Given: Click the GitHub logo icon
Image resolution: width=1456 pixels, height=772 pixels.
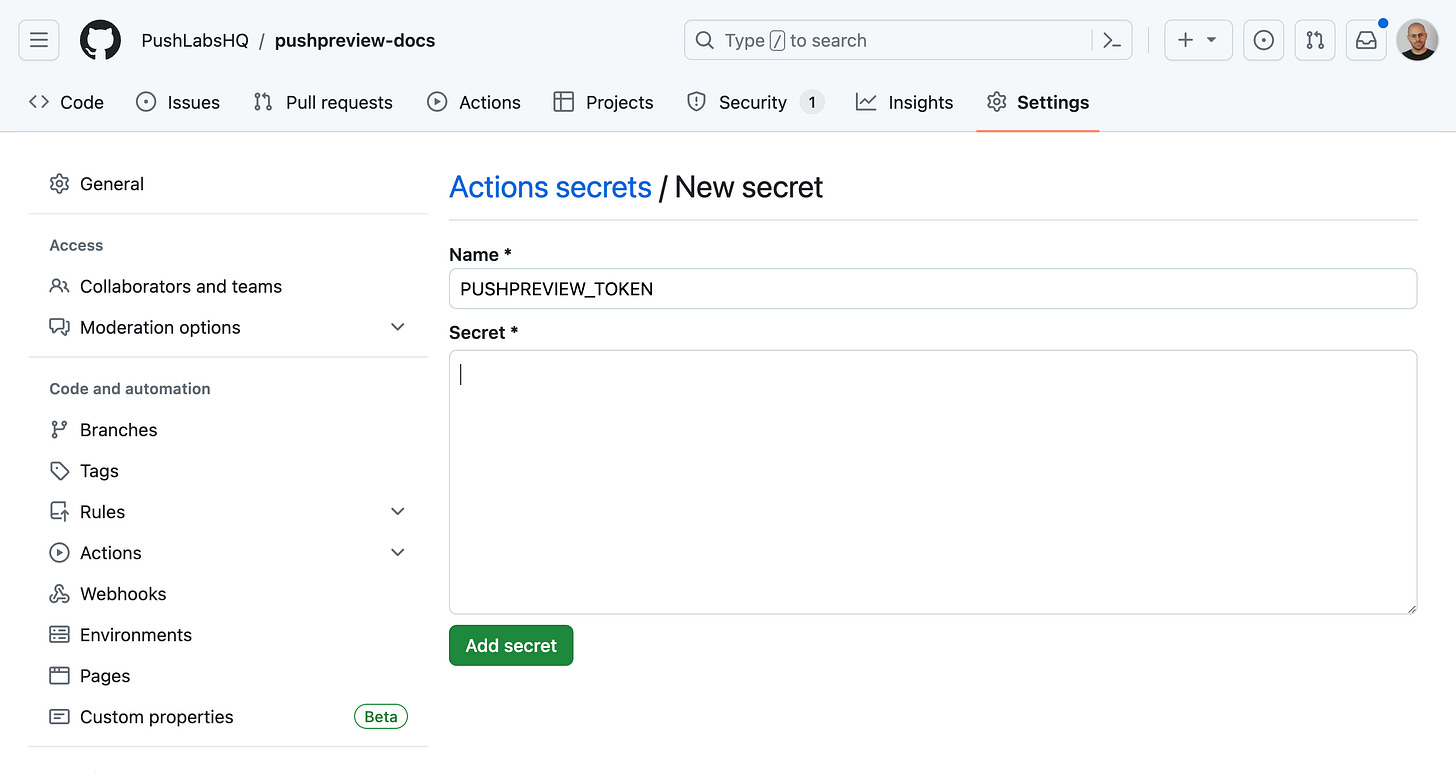Looking at the screenshot, I should pyautogui.click(x=98, y=40).
